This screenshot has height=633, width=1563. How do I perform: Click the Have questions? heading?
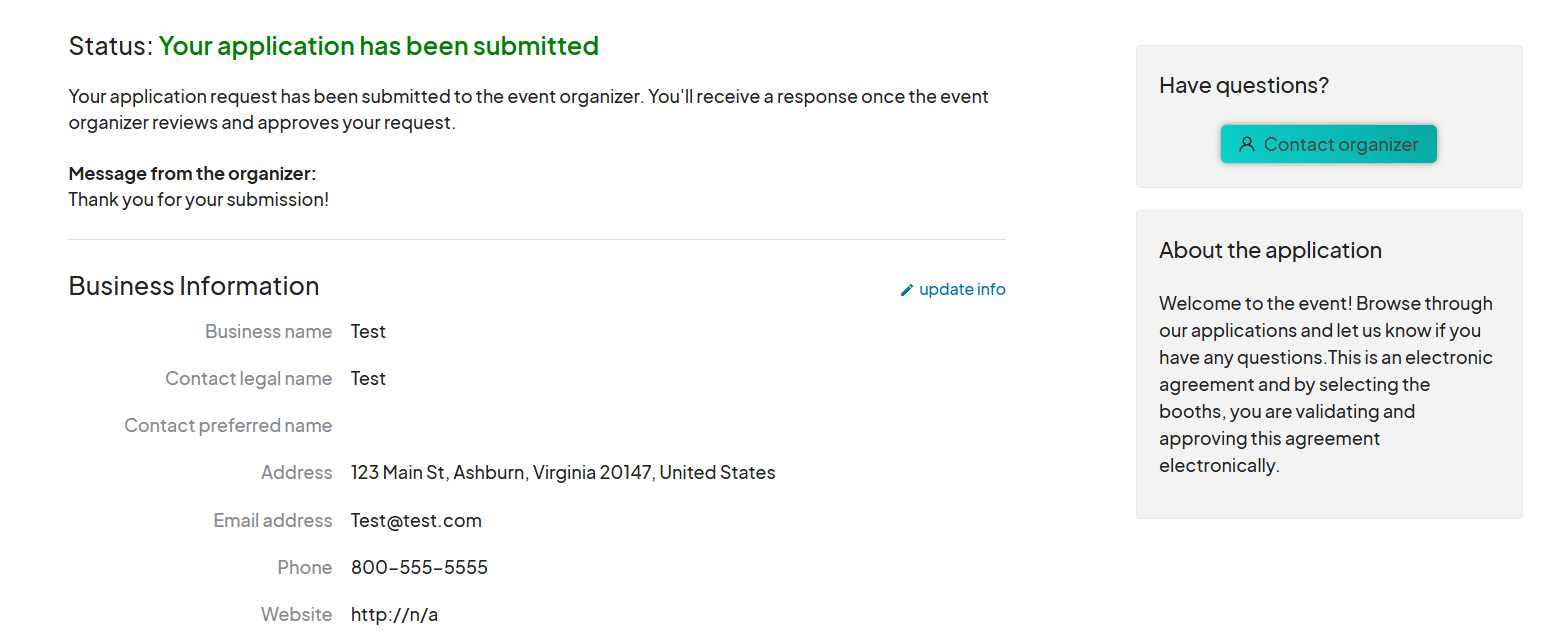(x=1244, y=86)
